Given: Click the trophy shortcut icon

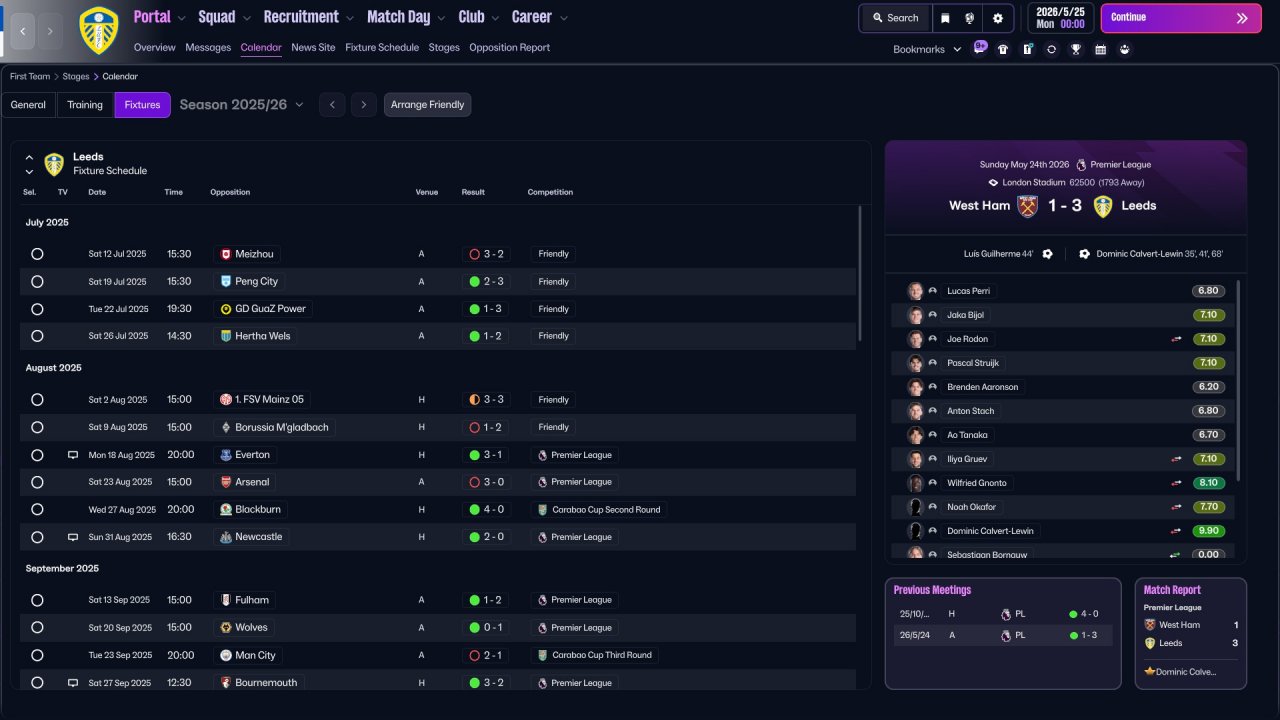Looking at the screenshot, I should click(1076, 49).
